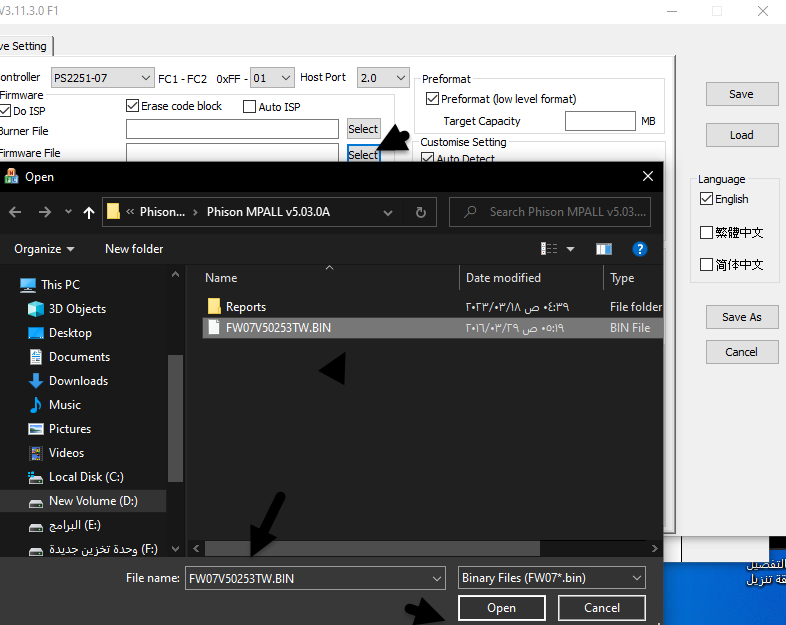Select the وحدة تخزين جديدة (F:) drive
Screen dimensions: 786x625
[x=93, y=549]
